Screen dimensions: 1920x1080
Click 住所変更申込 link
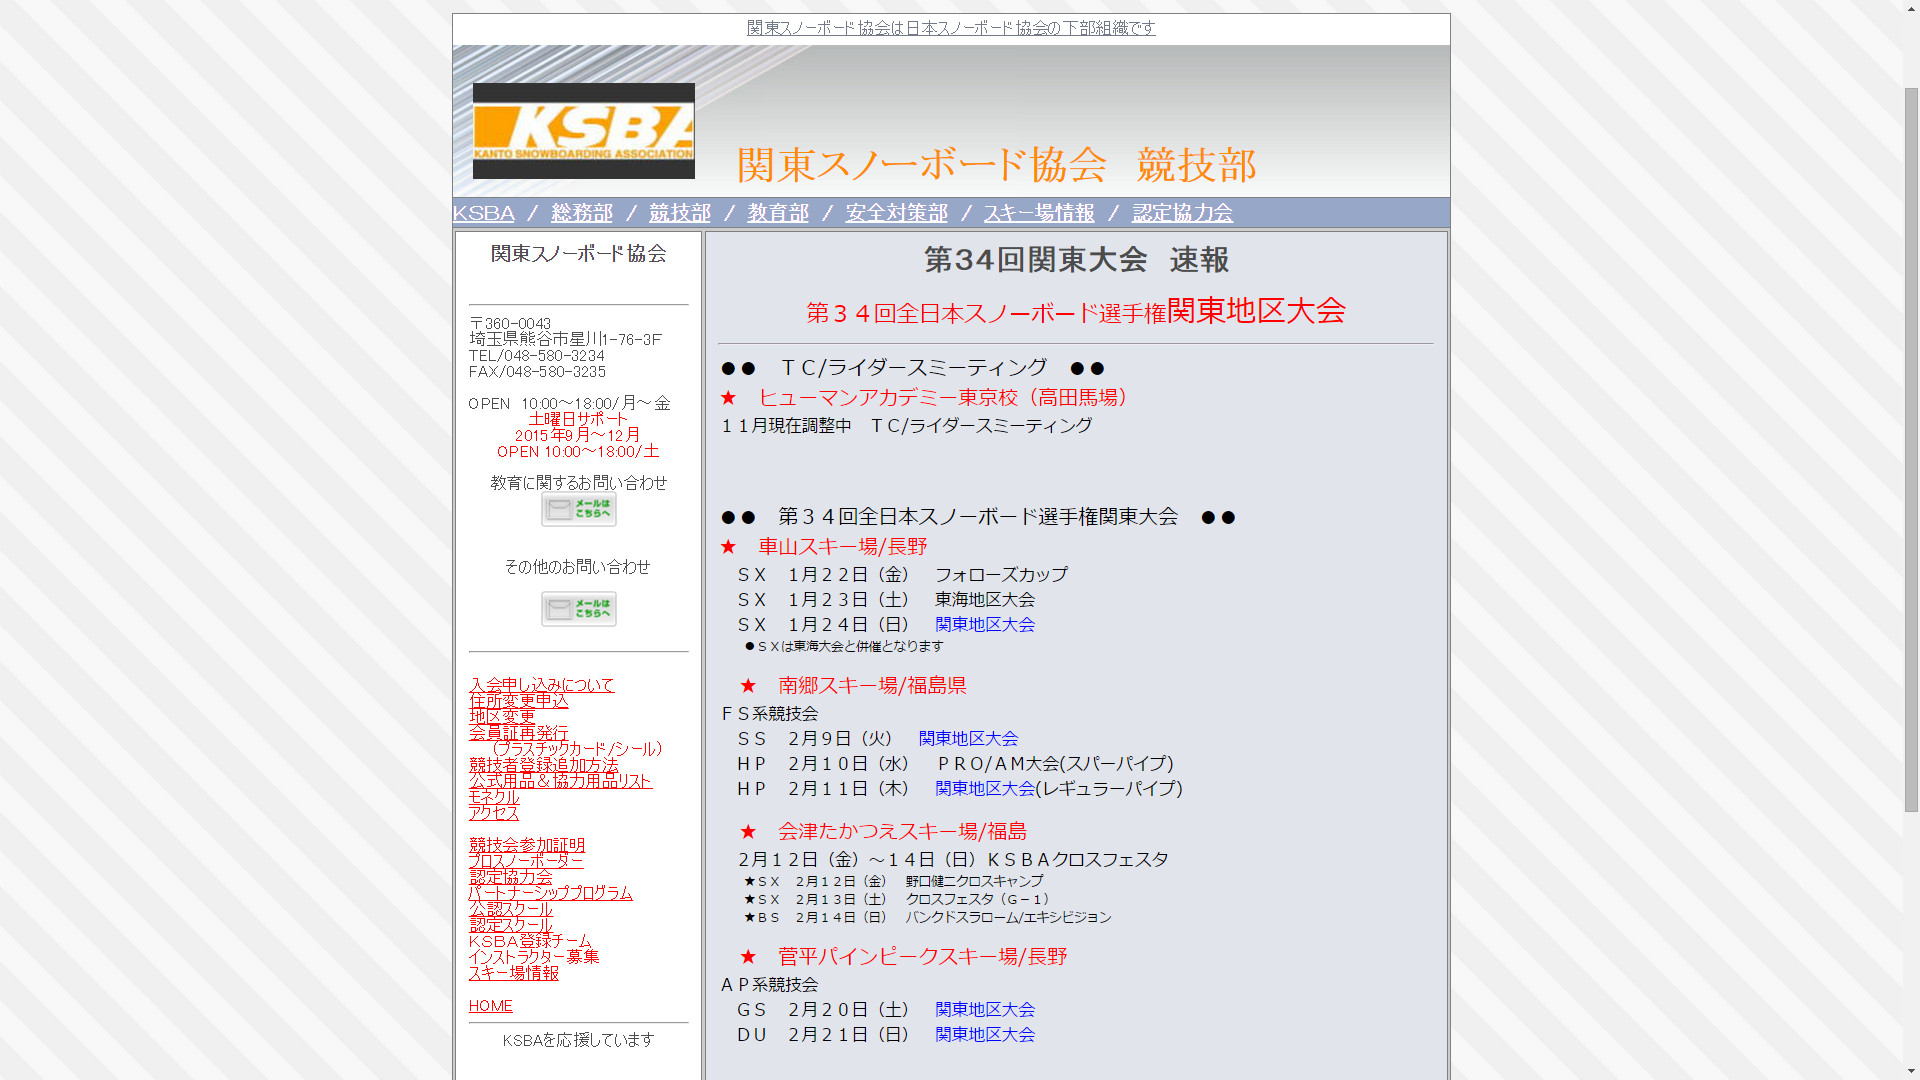point(518,701)
